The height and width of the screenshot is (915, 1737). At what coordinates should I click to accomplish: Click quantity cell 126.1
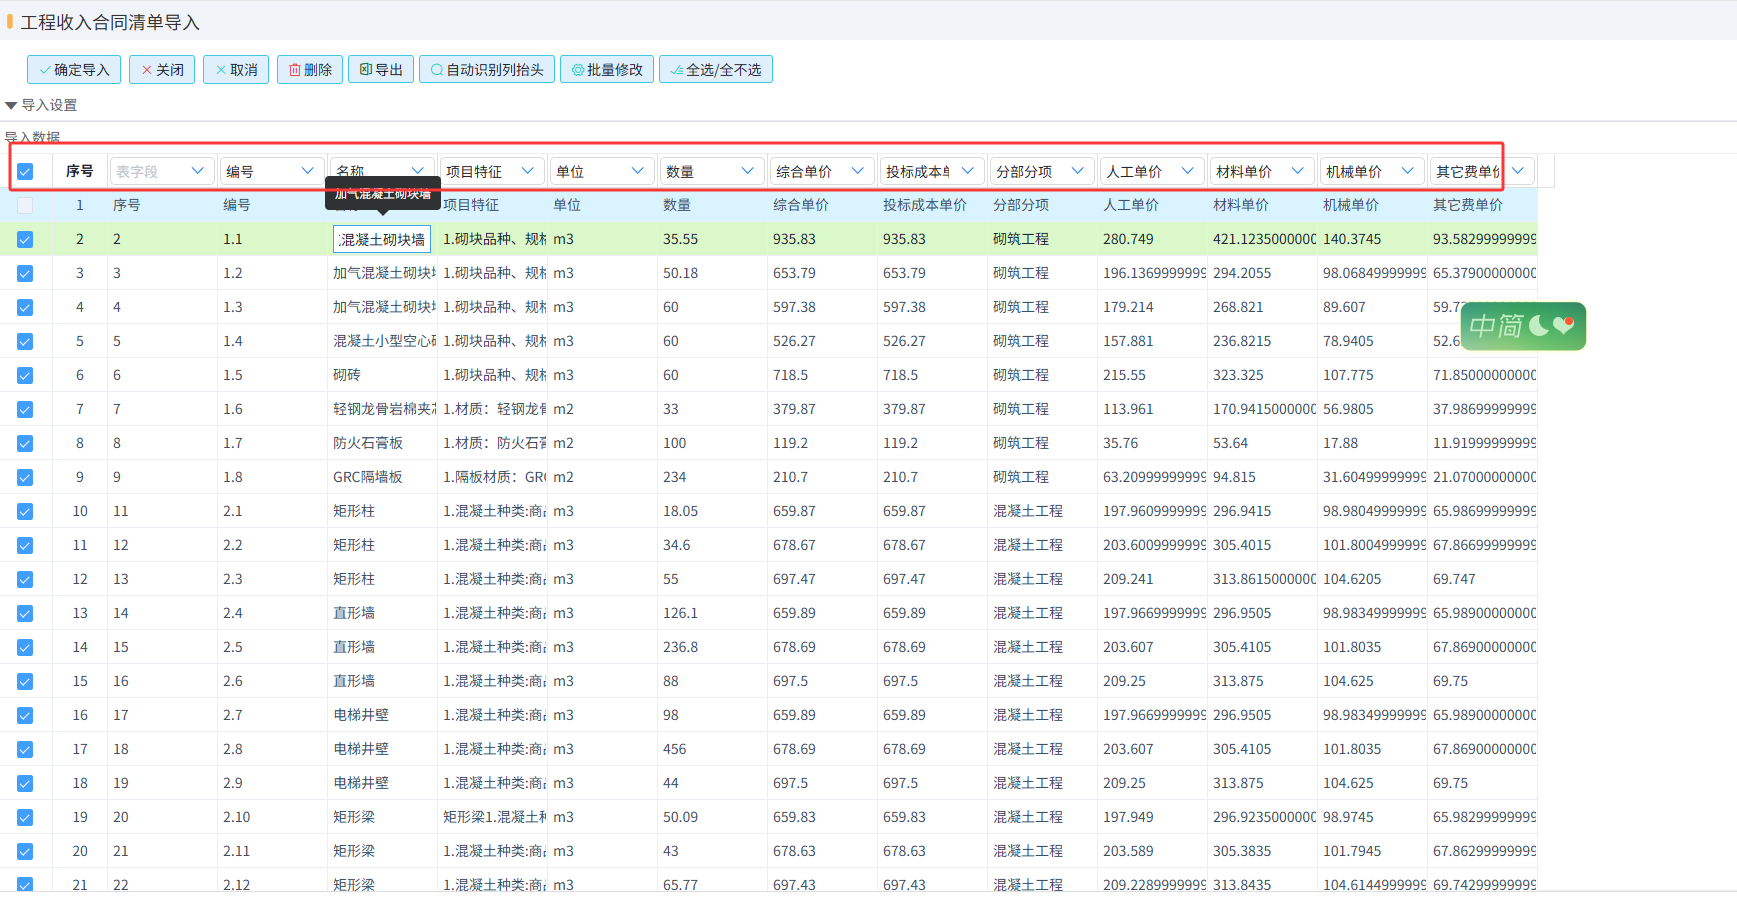712,613
